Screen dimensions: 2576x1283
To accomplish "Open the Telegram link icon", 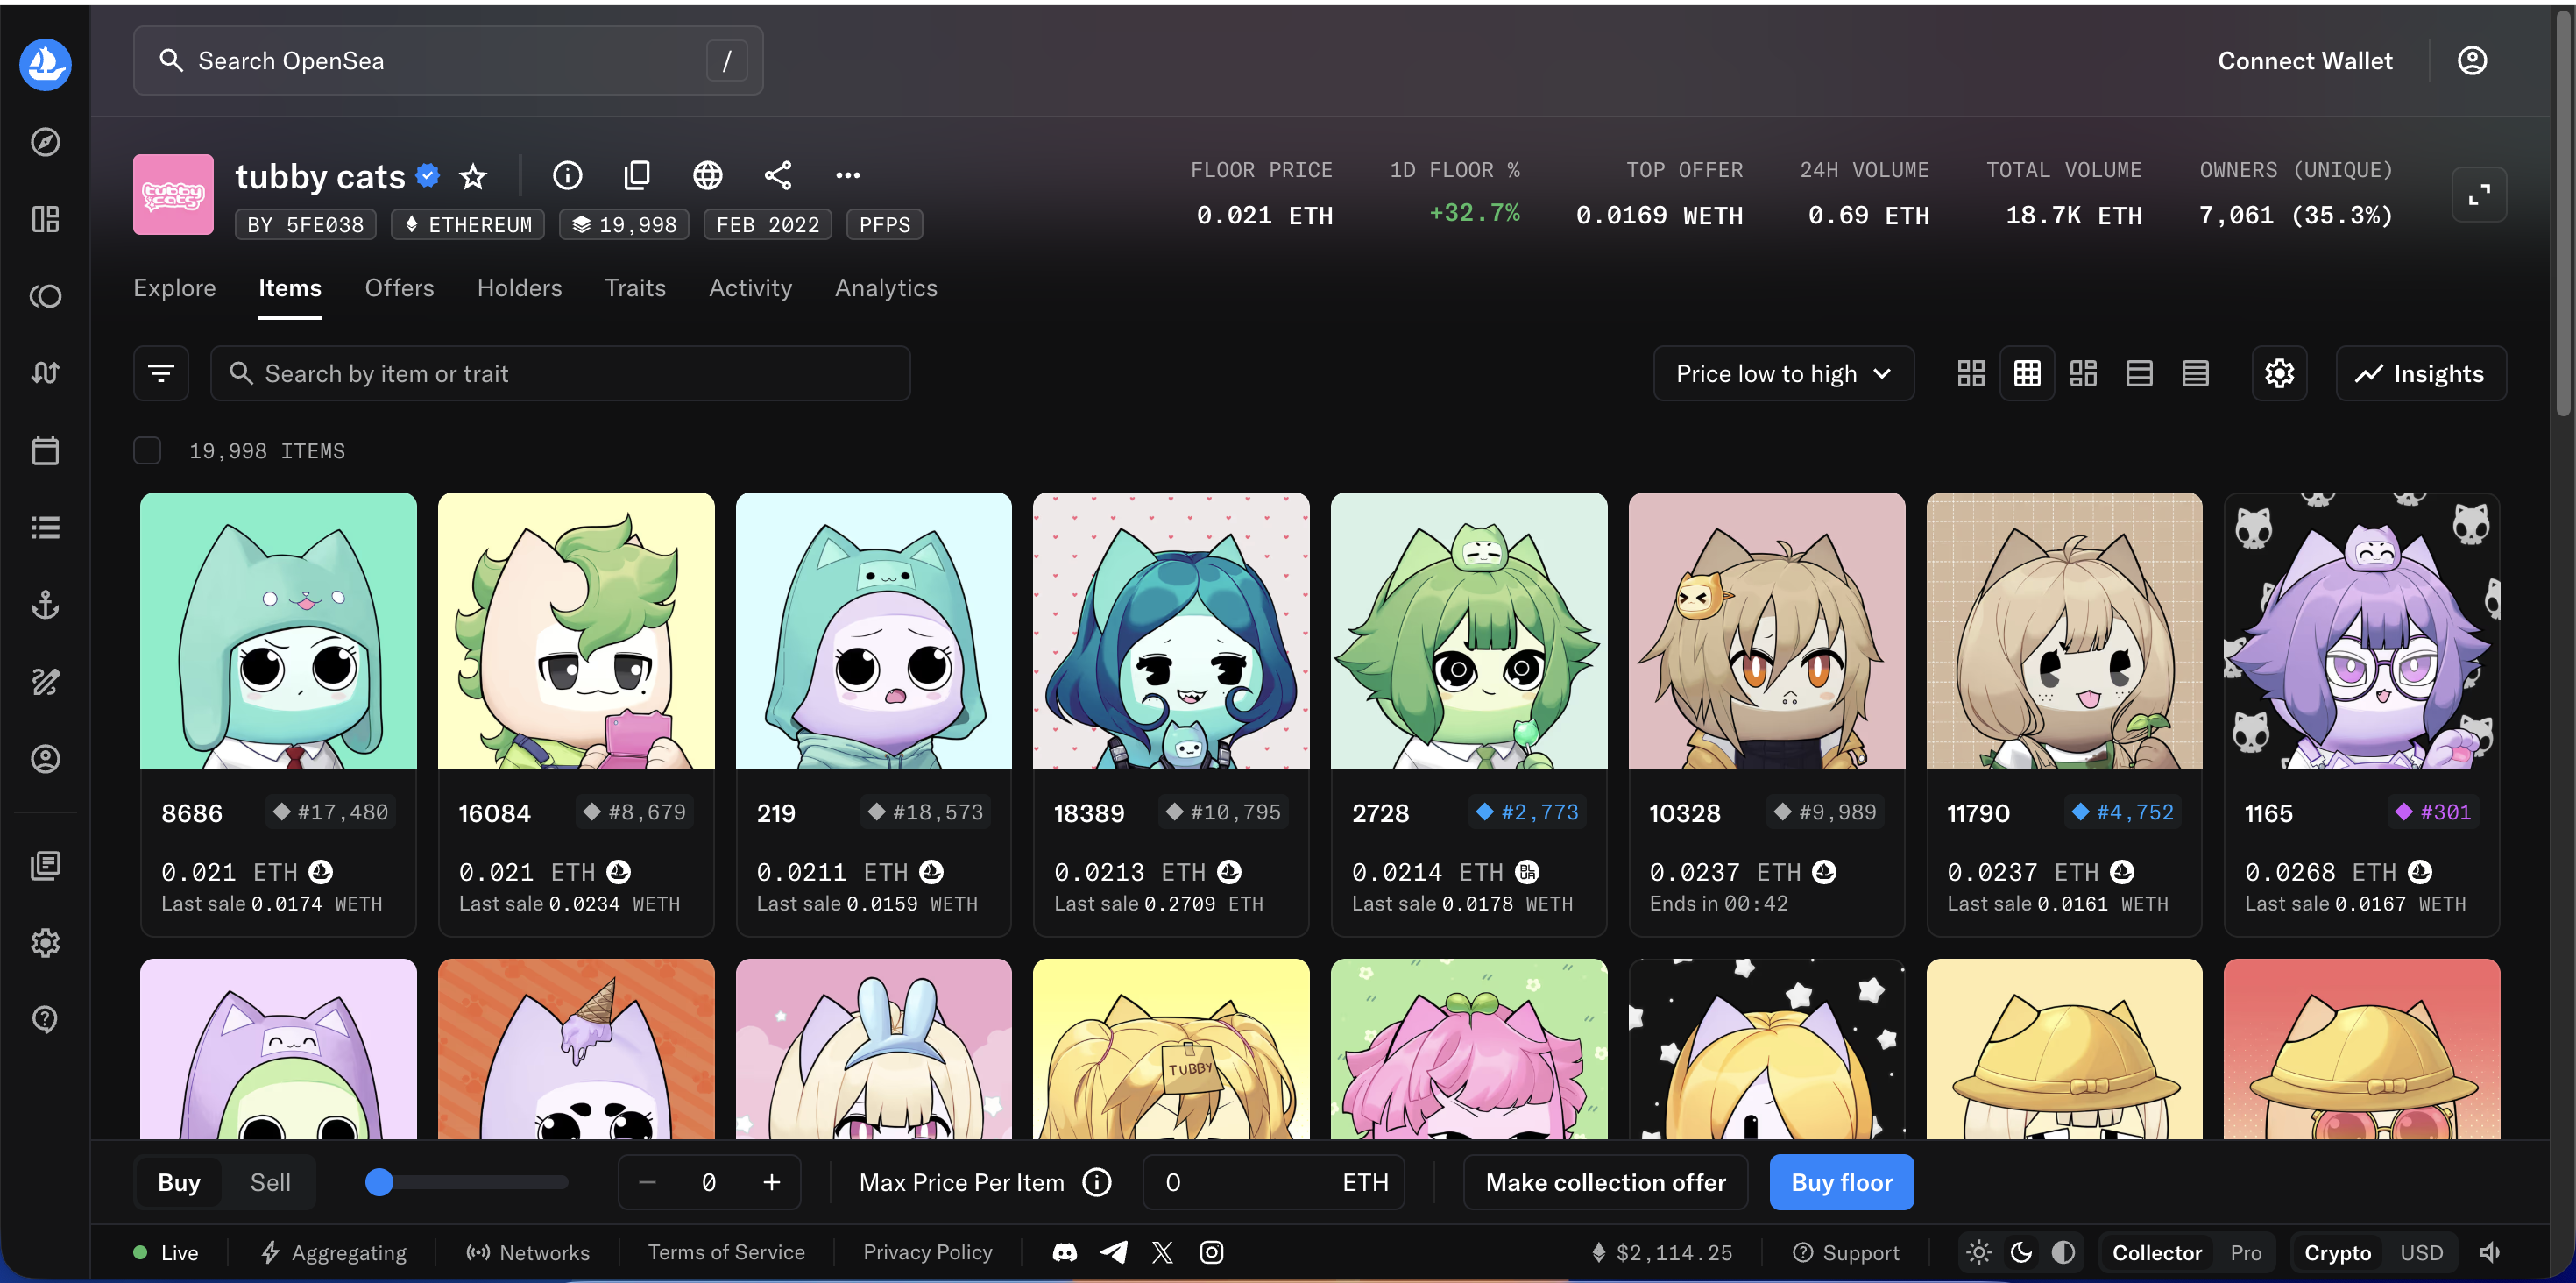I will tap(1114, 1252).
